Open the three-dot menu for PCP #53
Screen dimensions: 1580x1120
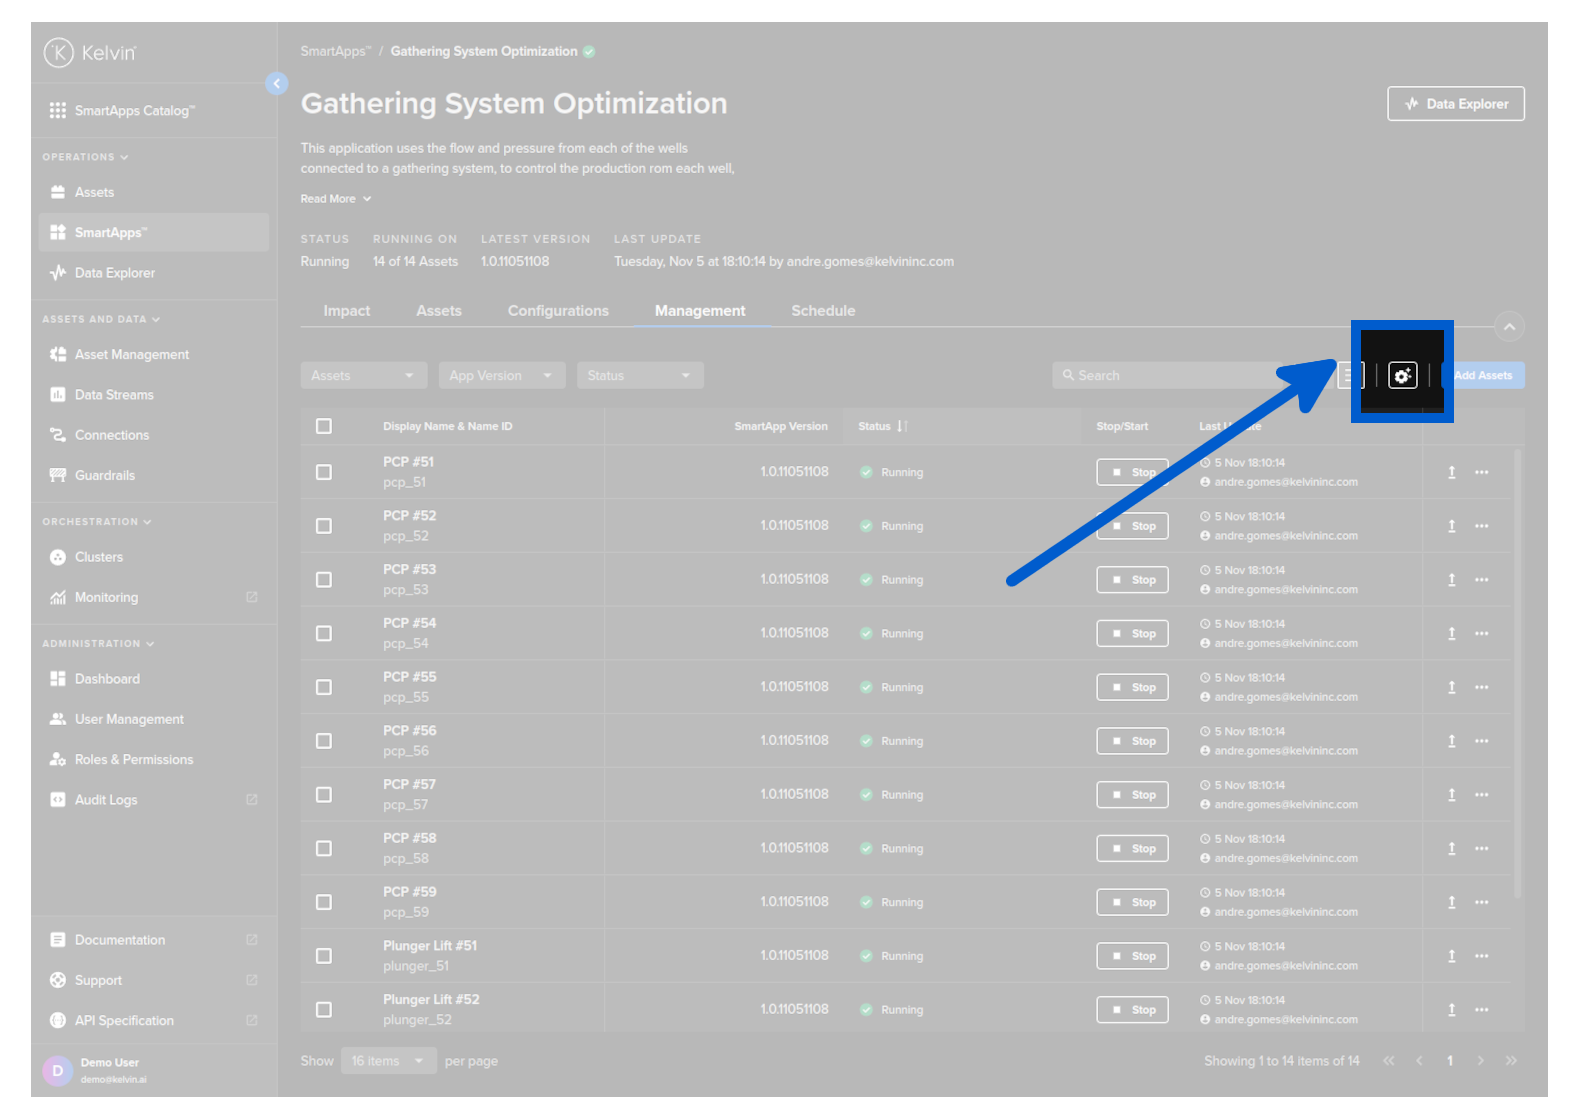click(1481, 580)
